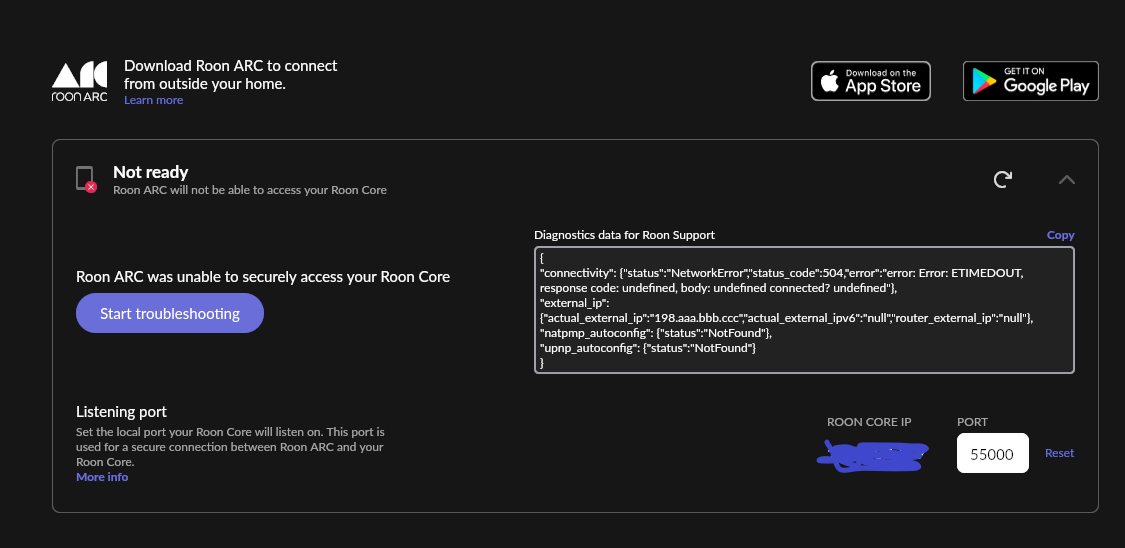This screenshot has height=548, width=1125.
Task: Click the Not ready device status icon
Action: coord(85,179)
